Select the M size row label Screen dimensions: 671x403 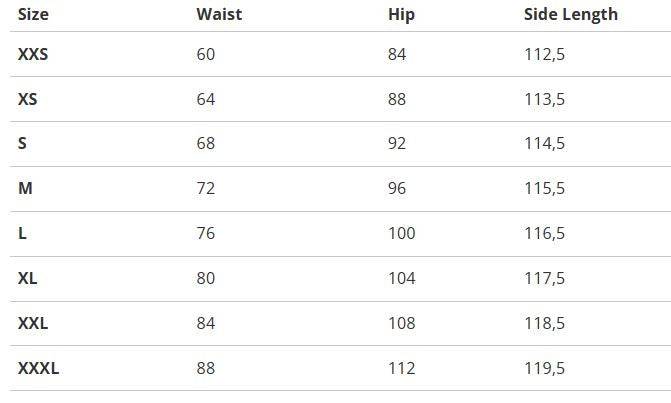(25, 188)
